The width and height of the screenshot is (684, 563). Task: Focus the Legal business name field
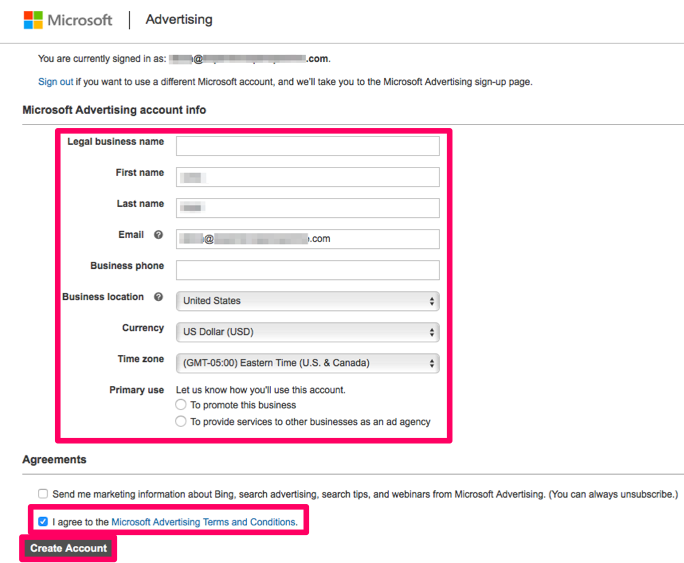308,146
